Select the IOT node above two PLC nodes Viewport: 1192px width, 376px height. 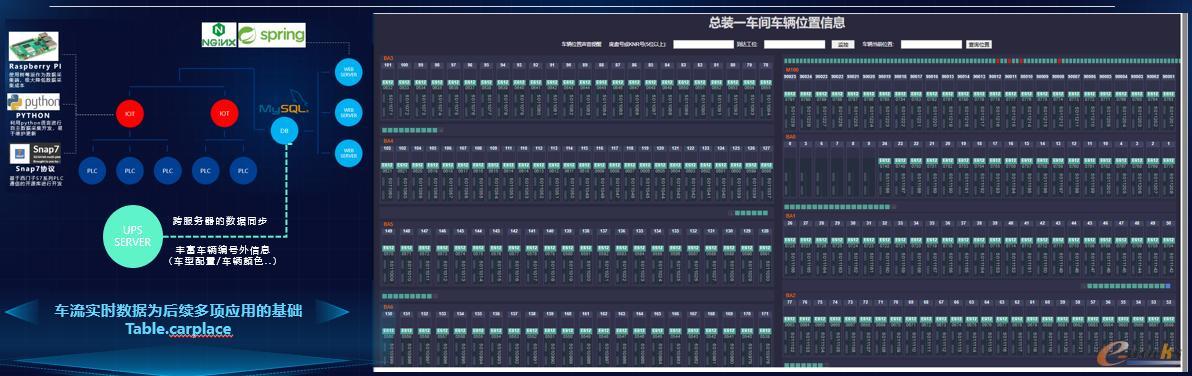[x=224, y=113]
